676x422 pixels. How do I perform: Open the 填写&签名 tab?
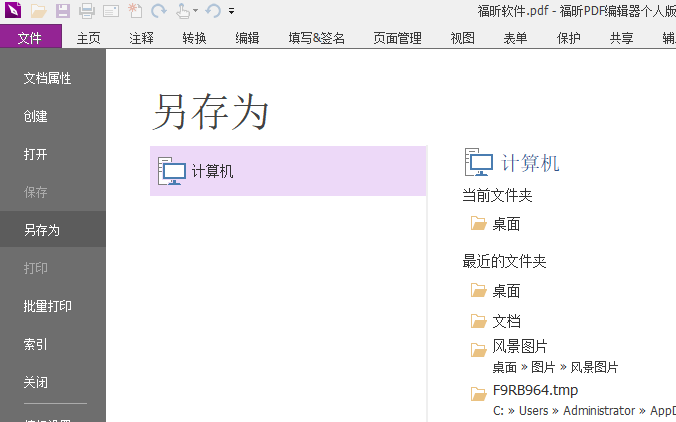317,38
